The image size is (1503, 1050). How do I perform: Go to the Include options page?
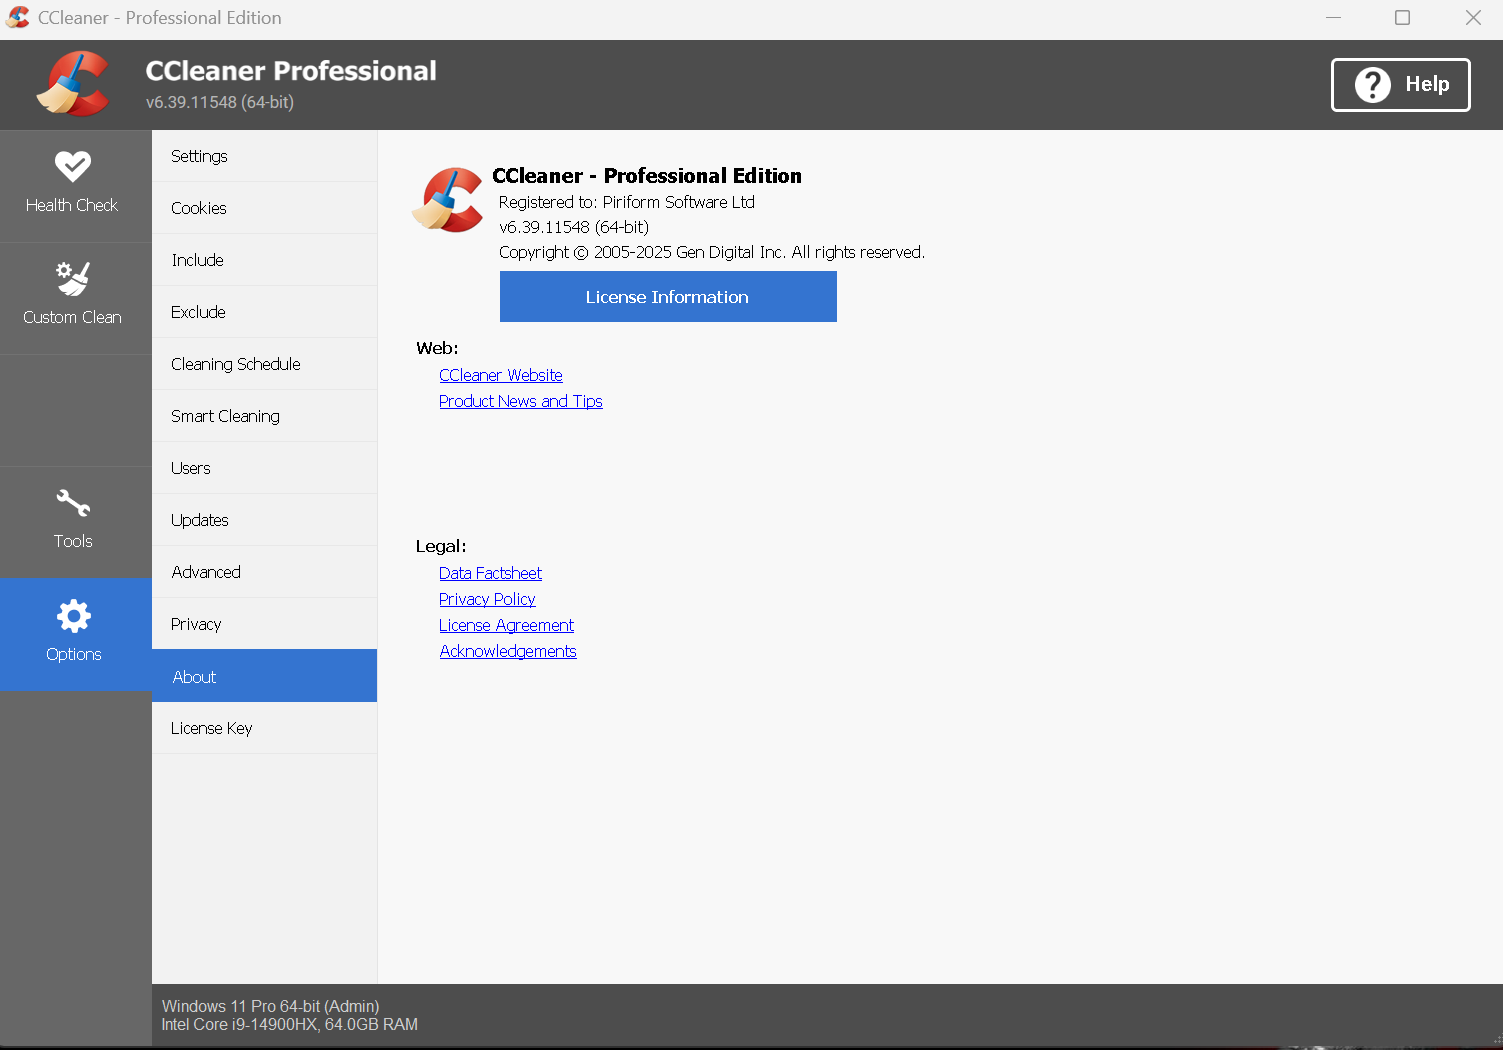pos(264,260)
